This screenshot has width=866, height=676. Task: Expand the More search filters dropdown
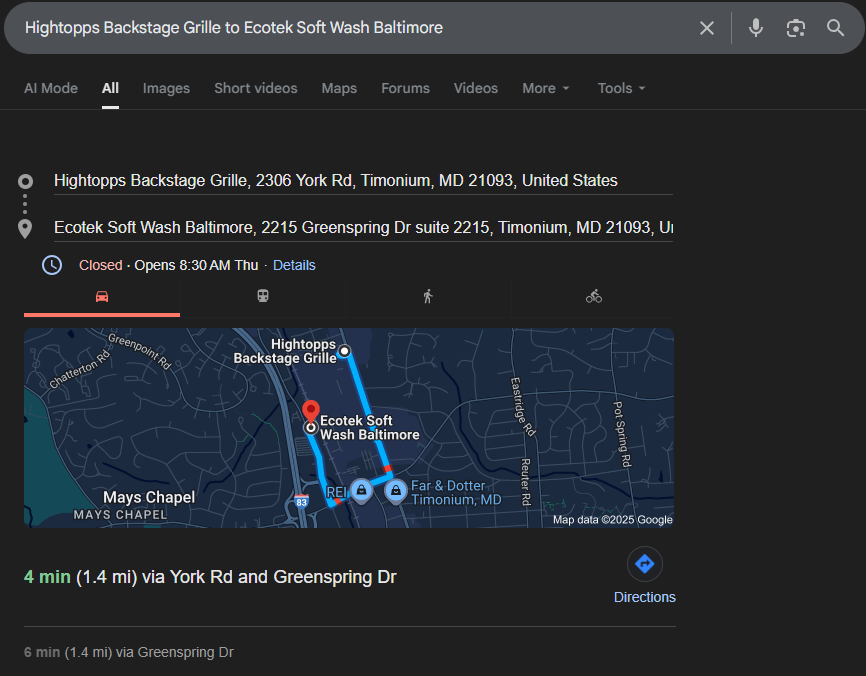545,88
